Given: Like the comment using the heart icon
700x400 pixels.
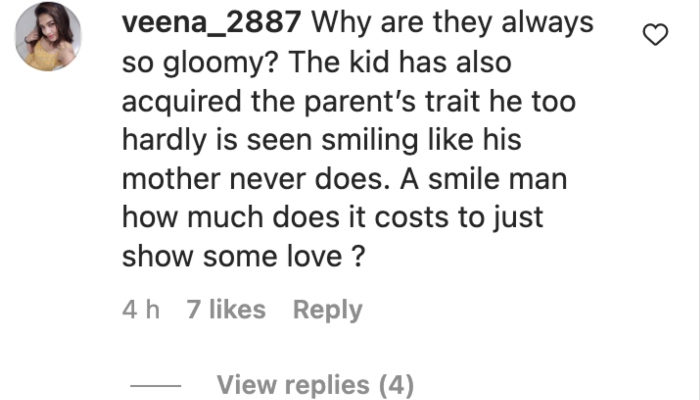Looking at the screenshot, I should click(654, 37).
